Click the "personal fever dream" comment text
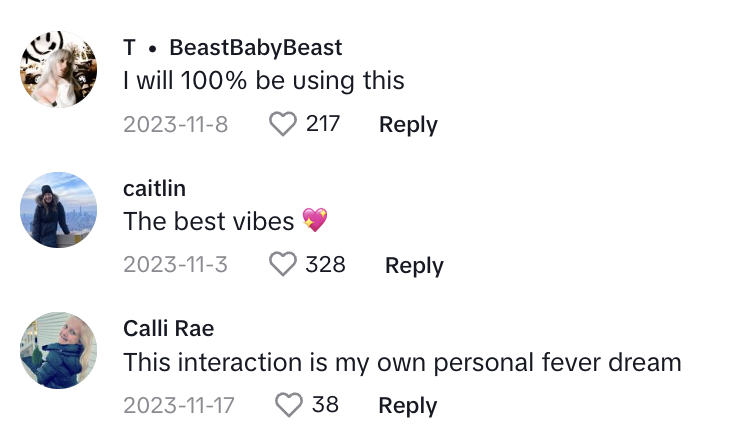Viewport: 746px width, 444px height. point(402,362)
